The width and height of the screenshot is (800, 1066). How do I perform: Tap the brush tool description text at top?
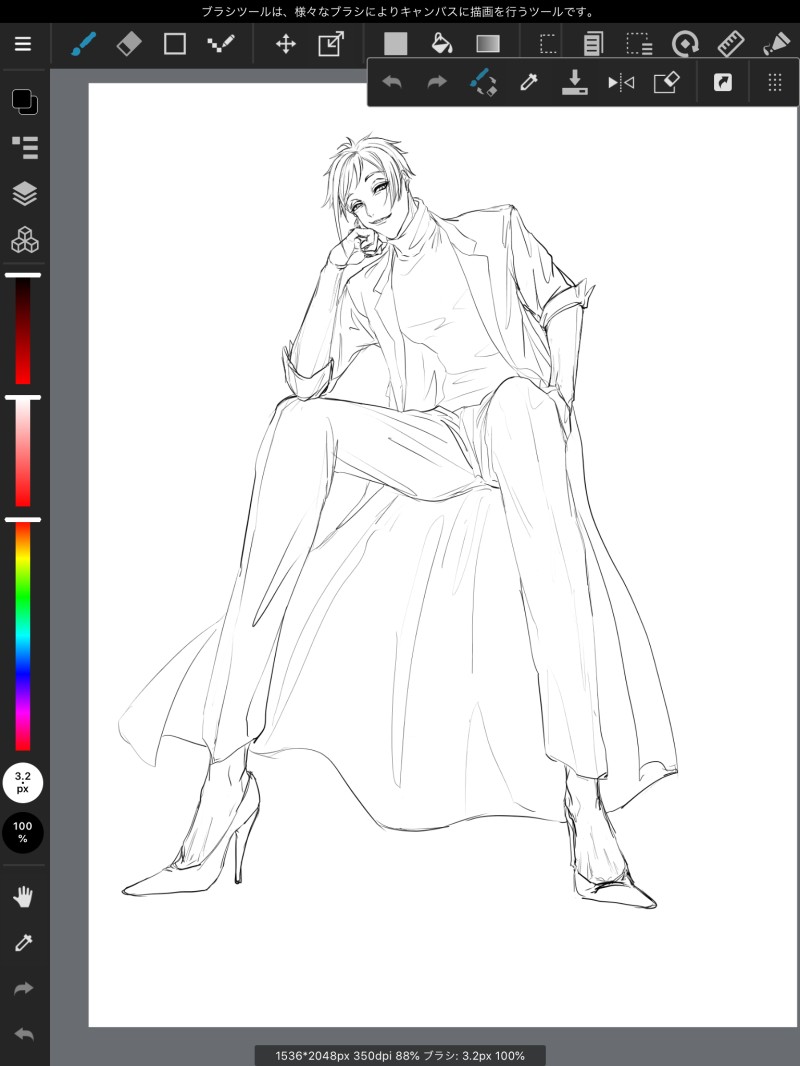coord(400,12)
